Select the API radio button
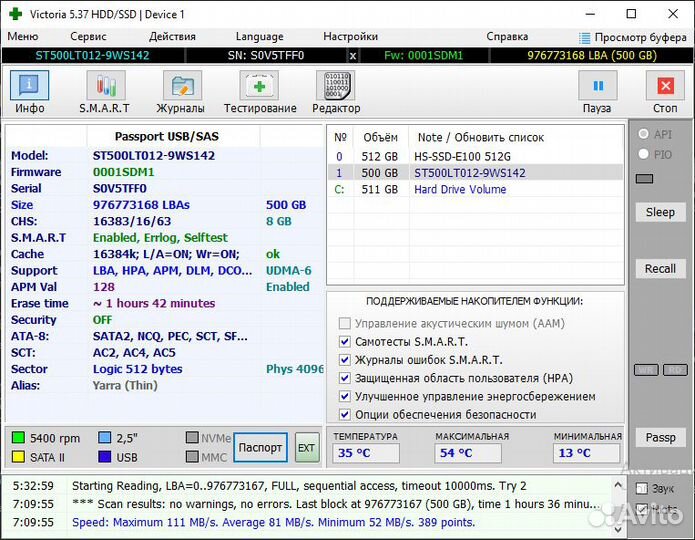The width and height of the screenshot is (695, 540). tap(643, 133)
